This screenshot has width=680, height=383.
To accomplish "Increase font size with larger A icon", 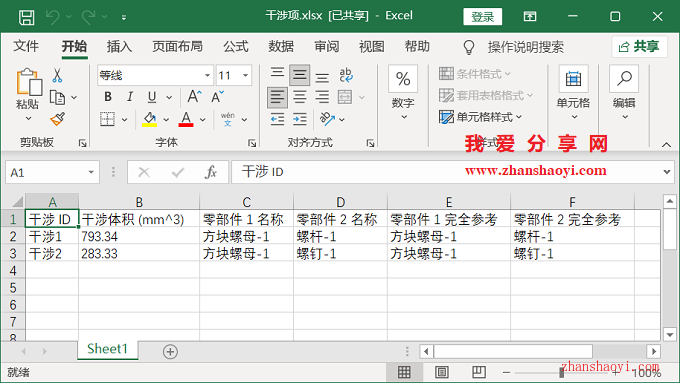I will (194, 96).
